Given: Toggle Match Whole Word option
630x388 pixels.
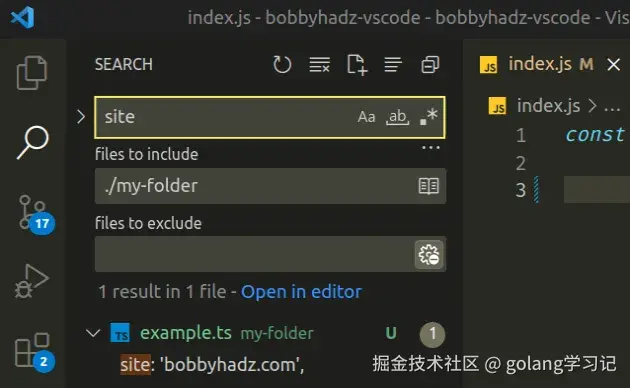Looking at the screenshot, I should 397,117.
